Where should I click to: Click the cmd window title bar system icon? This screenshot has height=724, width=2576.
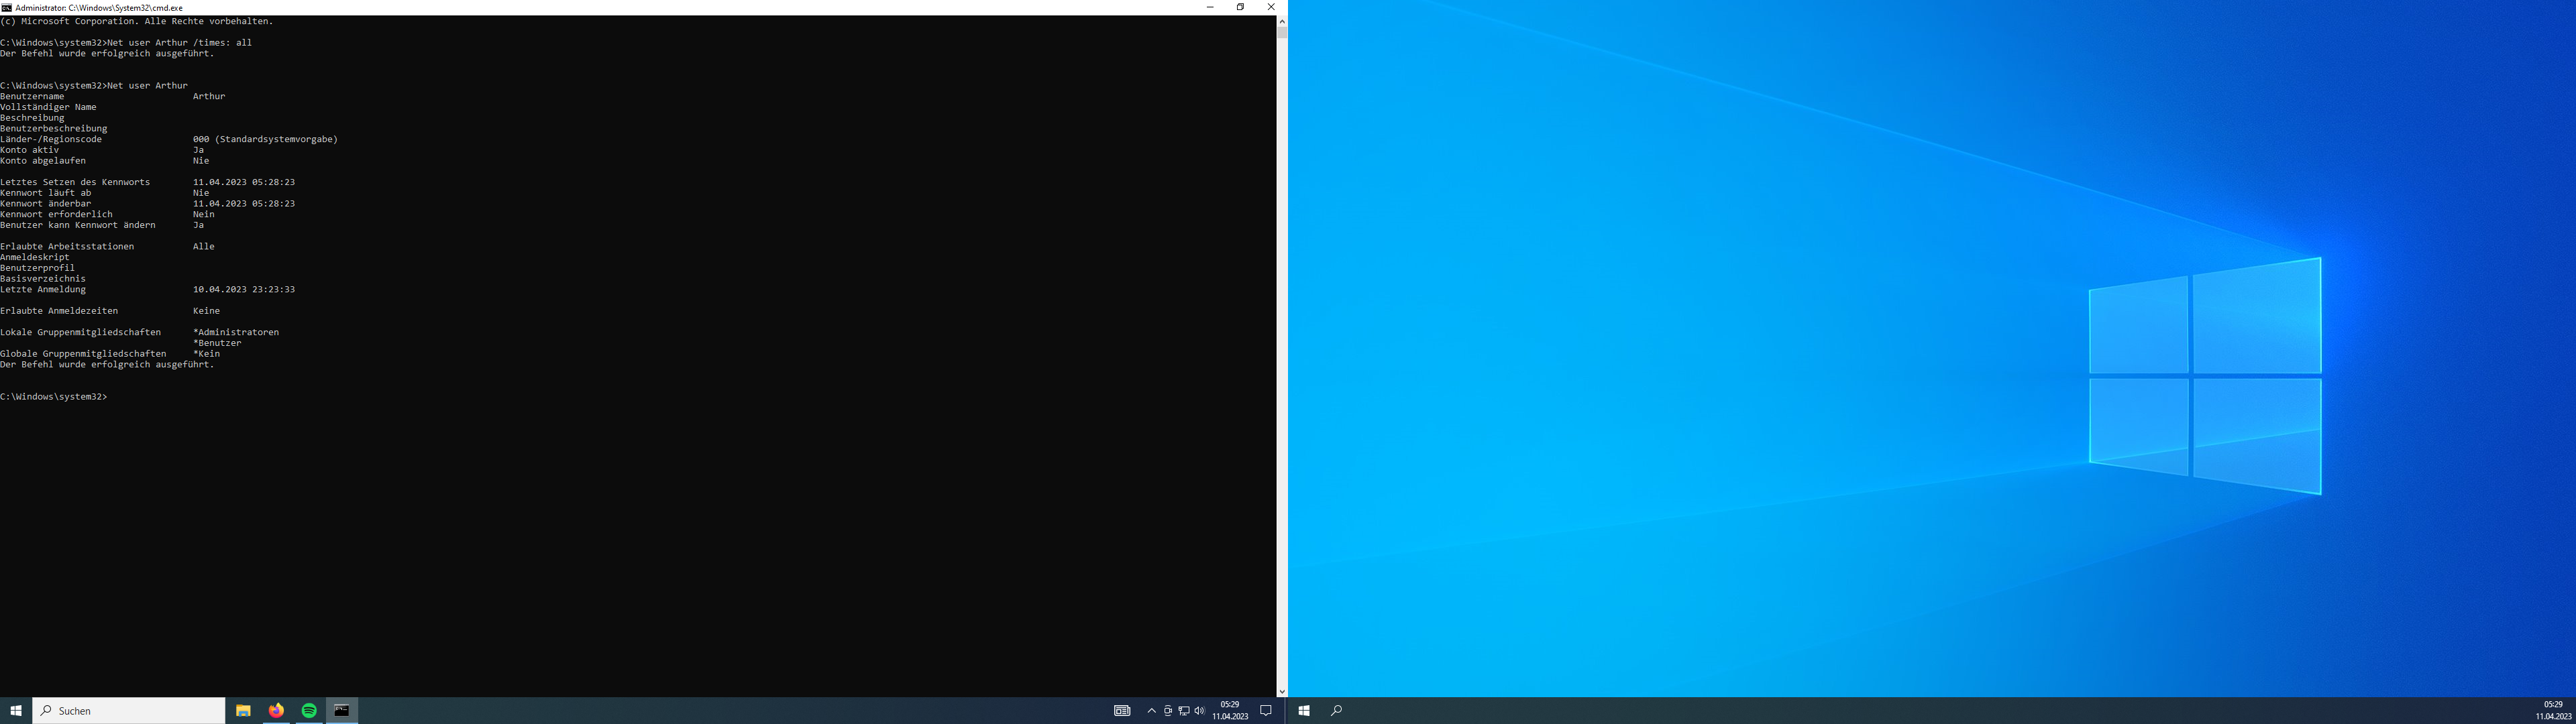[7, 7]
